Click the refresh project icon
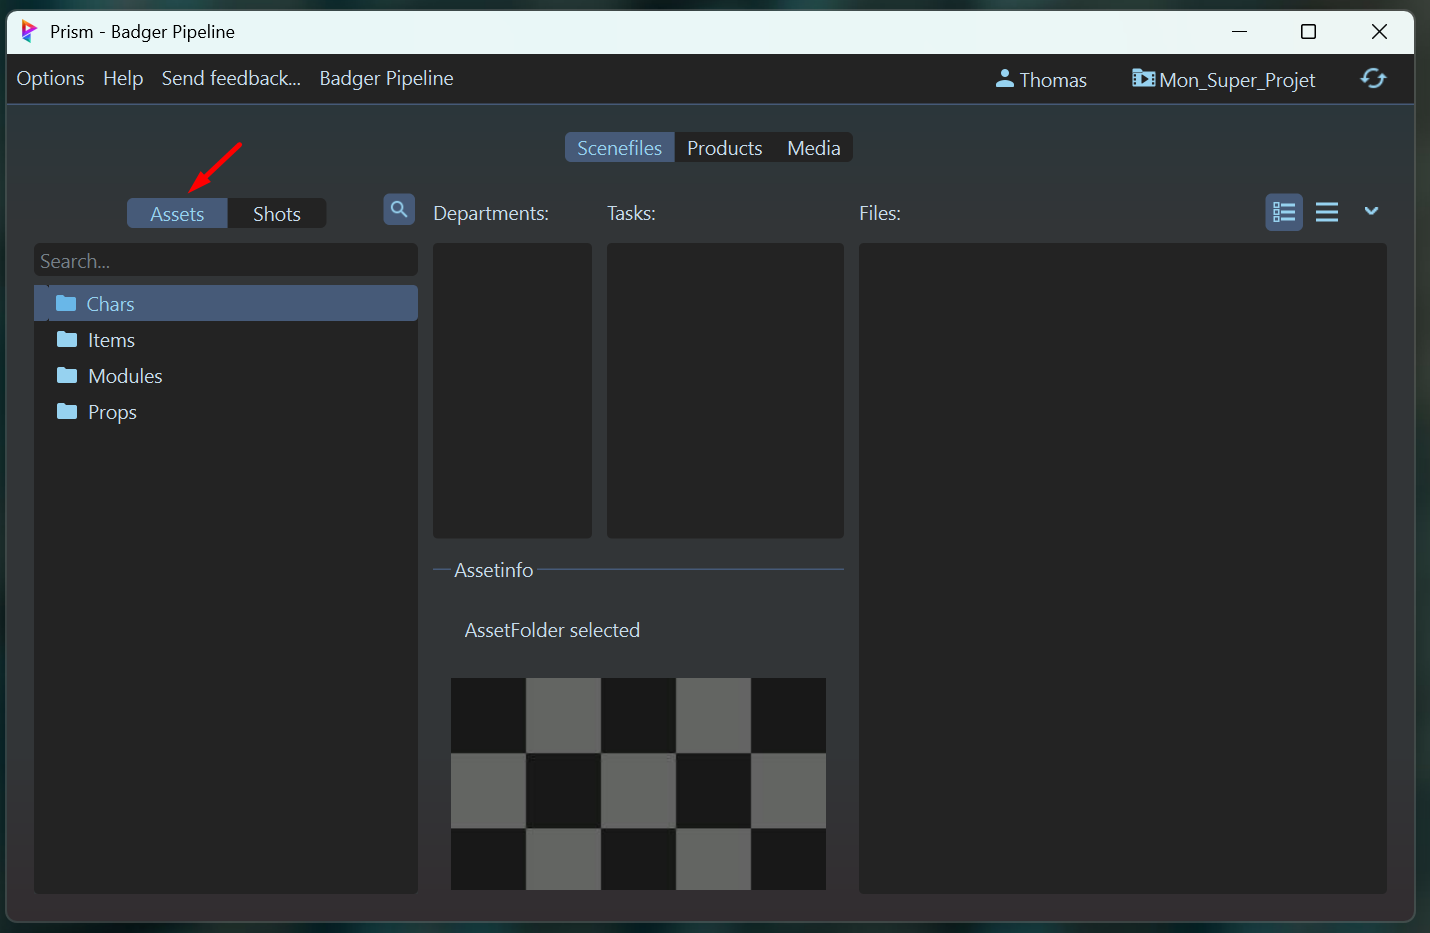1430x933 pixels. coord(1373,78)
